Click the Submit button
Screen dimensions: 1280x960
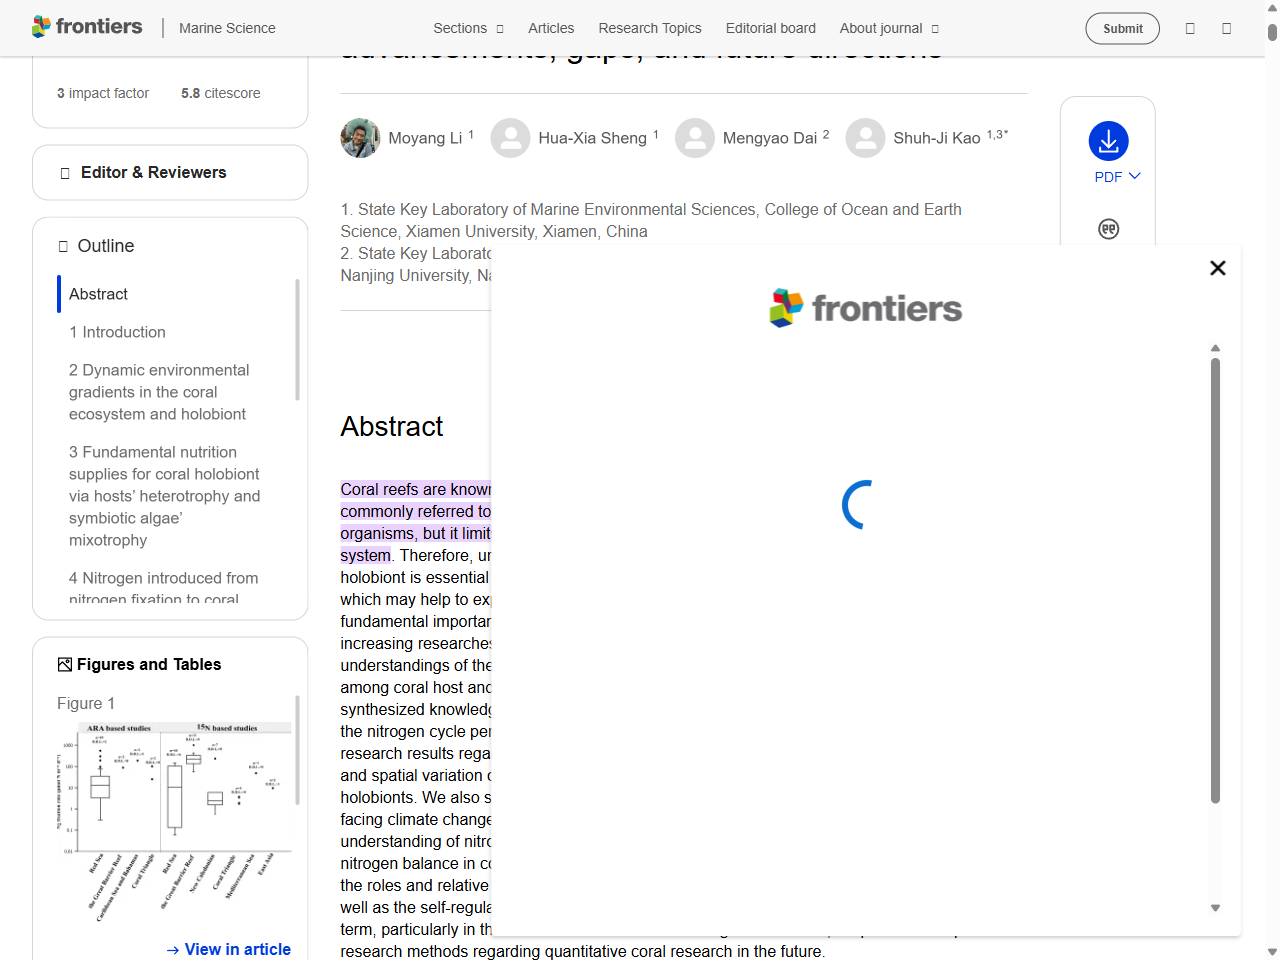1122,28
